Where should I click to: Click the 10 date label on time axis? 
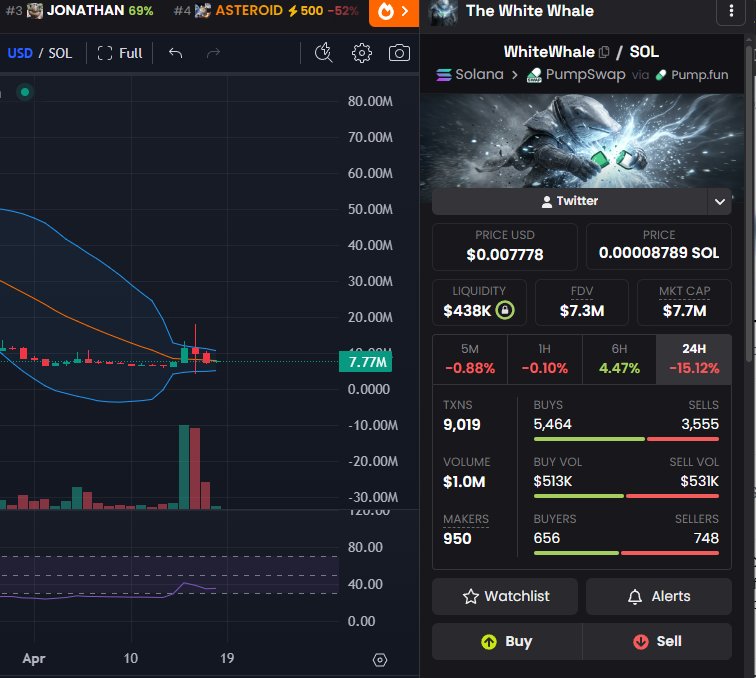pos(131,658)
